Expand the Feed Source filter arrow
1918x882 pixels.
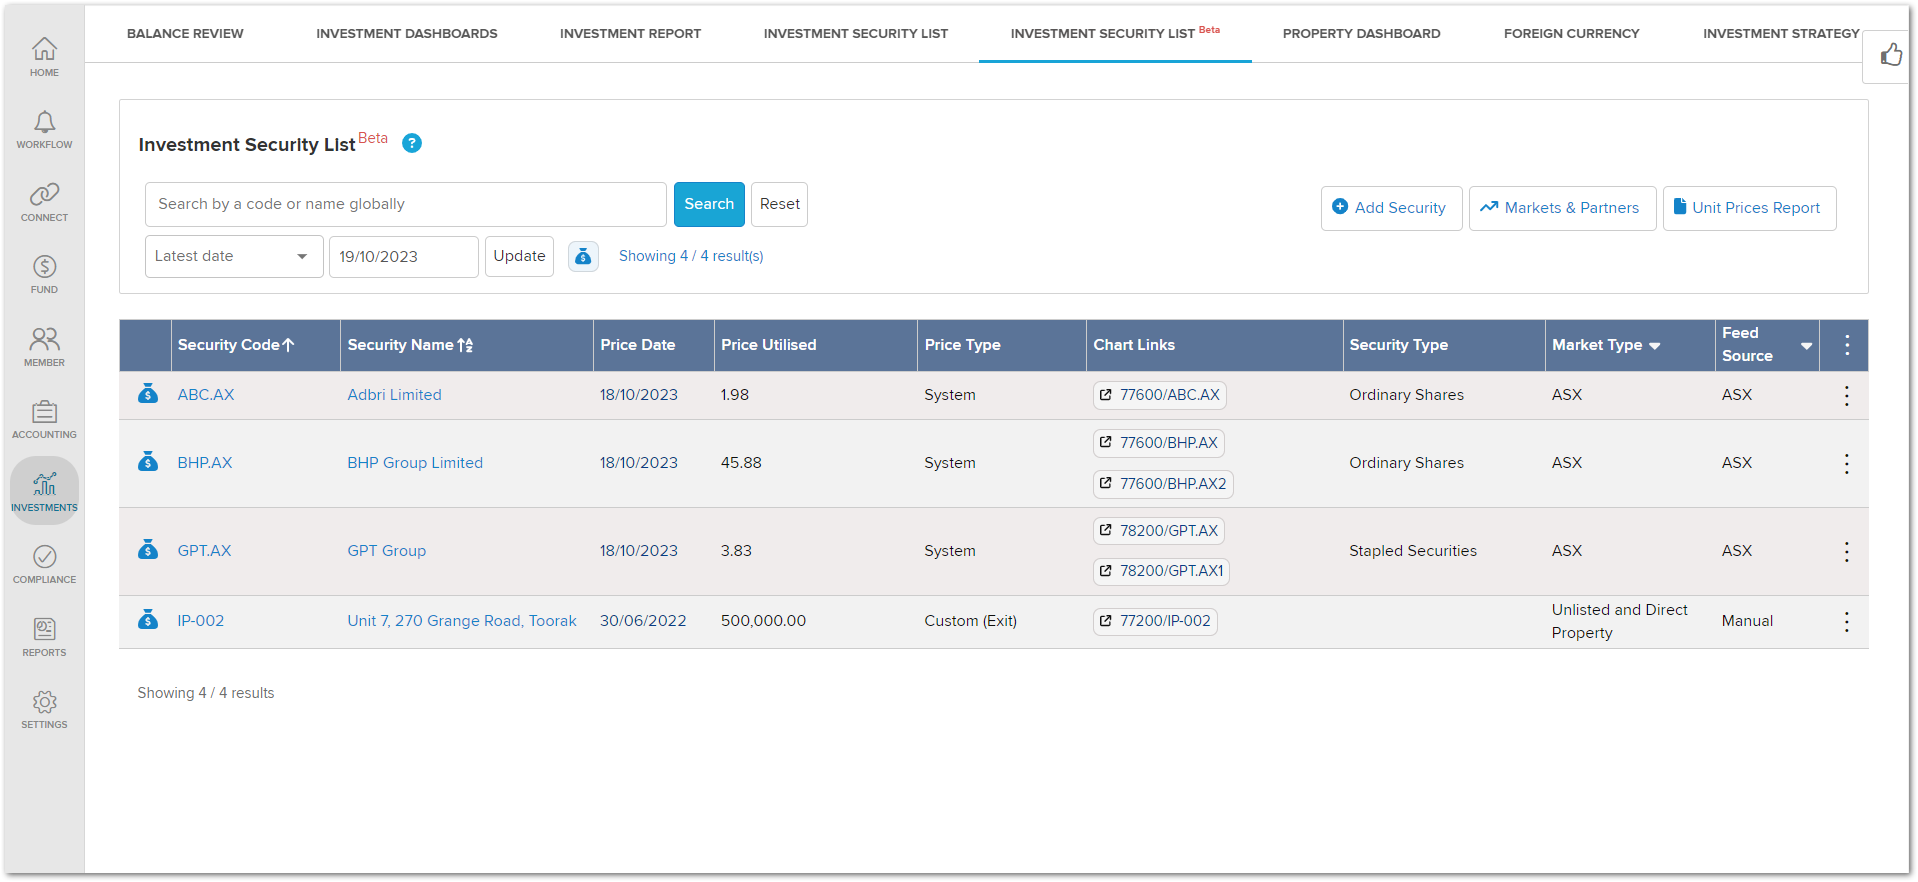click(x=1806, y=346)
